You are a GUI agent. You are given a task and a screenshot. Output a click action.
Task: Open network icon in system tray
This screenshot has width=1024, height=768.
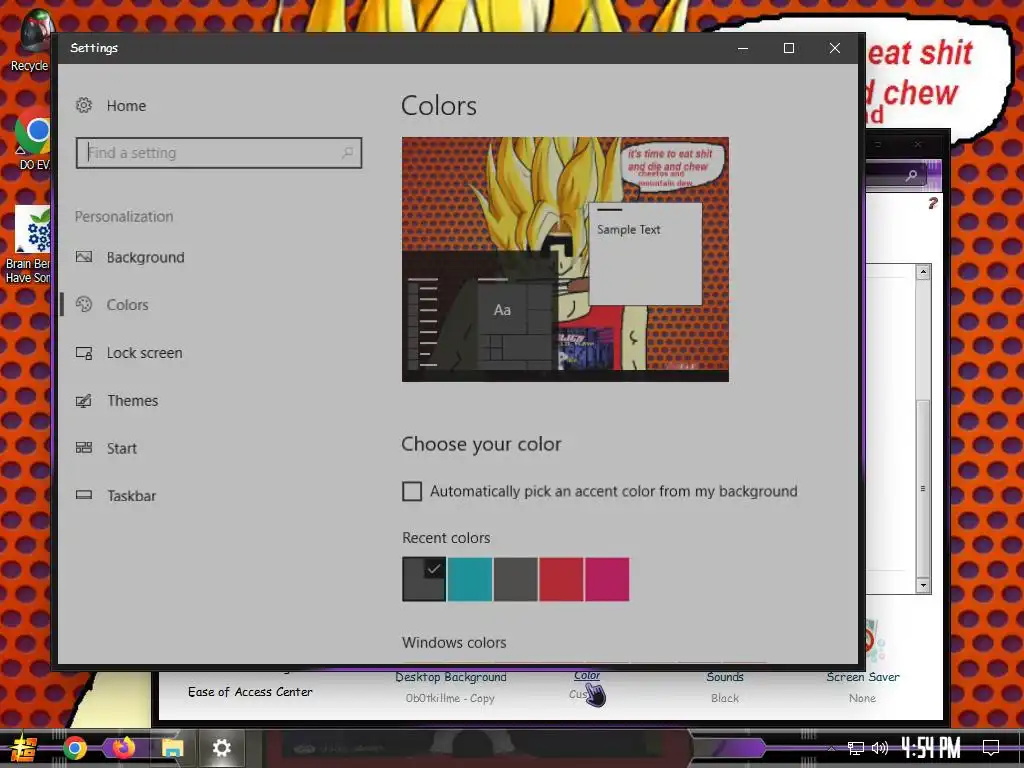856,748
